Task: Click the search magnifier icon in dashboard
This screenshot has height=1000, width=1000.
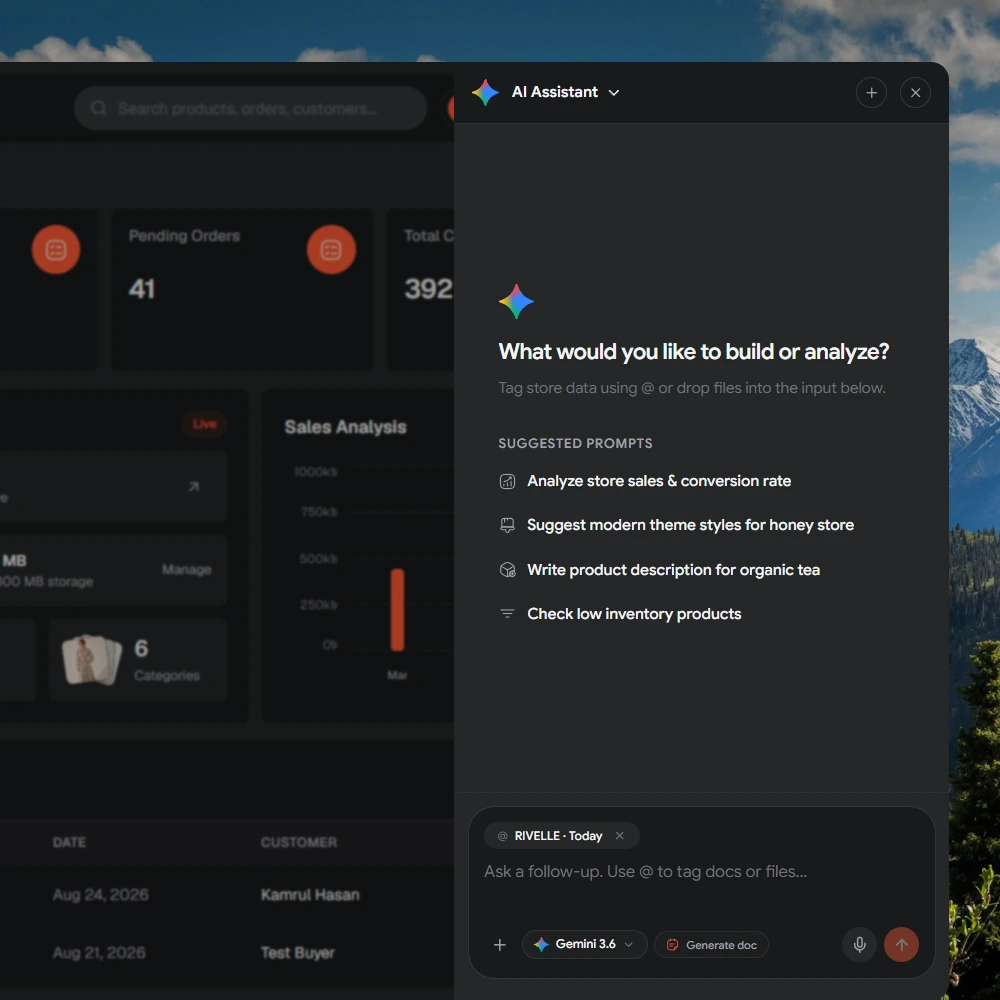Action: [x=98, y=108]
